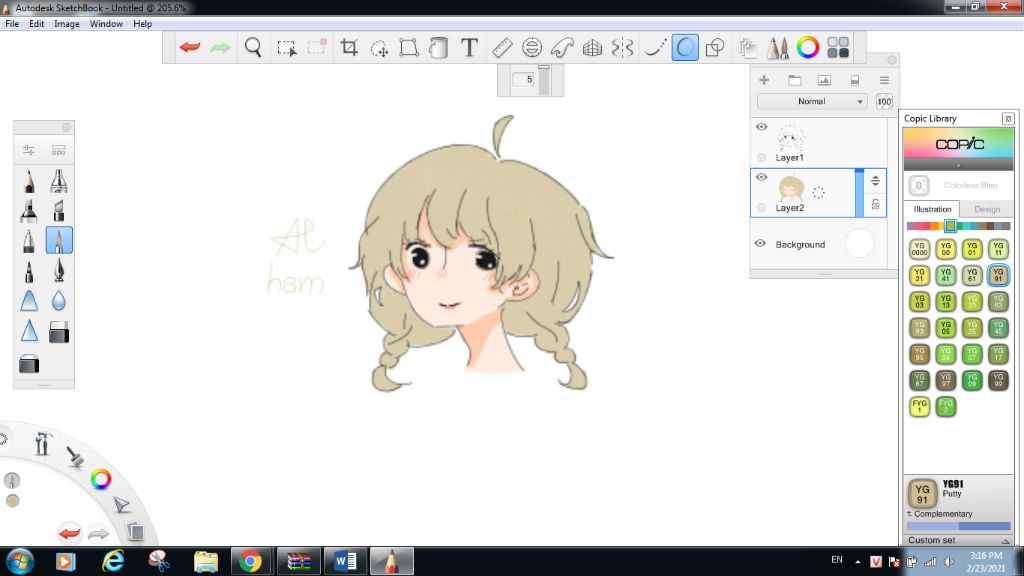Toggle the Copic Library toolbar icon
Screen dimensions: 1024x576
pos(838,48)
